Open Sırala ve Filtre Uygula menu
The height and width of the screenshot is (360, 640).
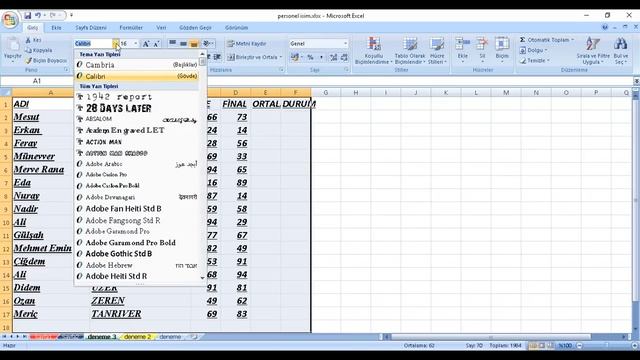(x=593, y=50)
